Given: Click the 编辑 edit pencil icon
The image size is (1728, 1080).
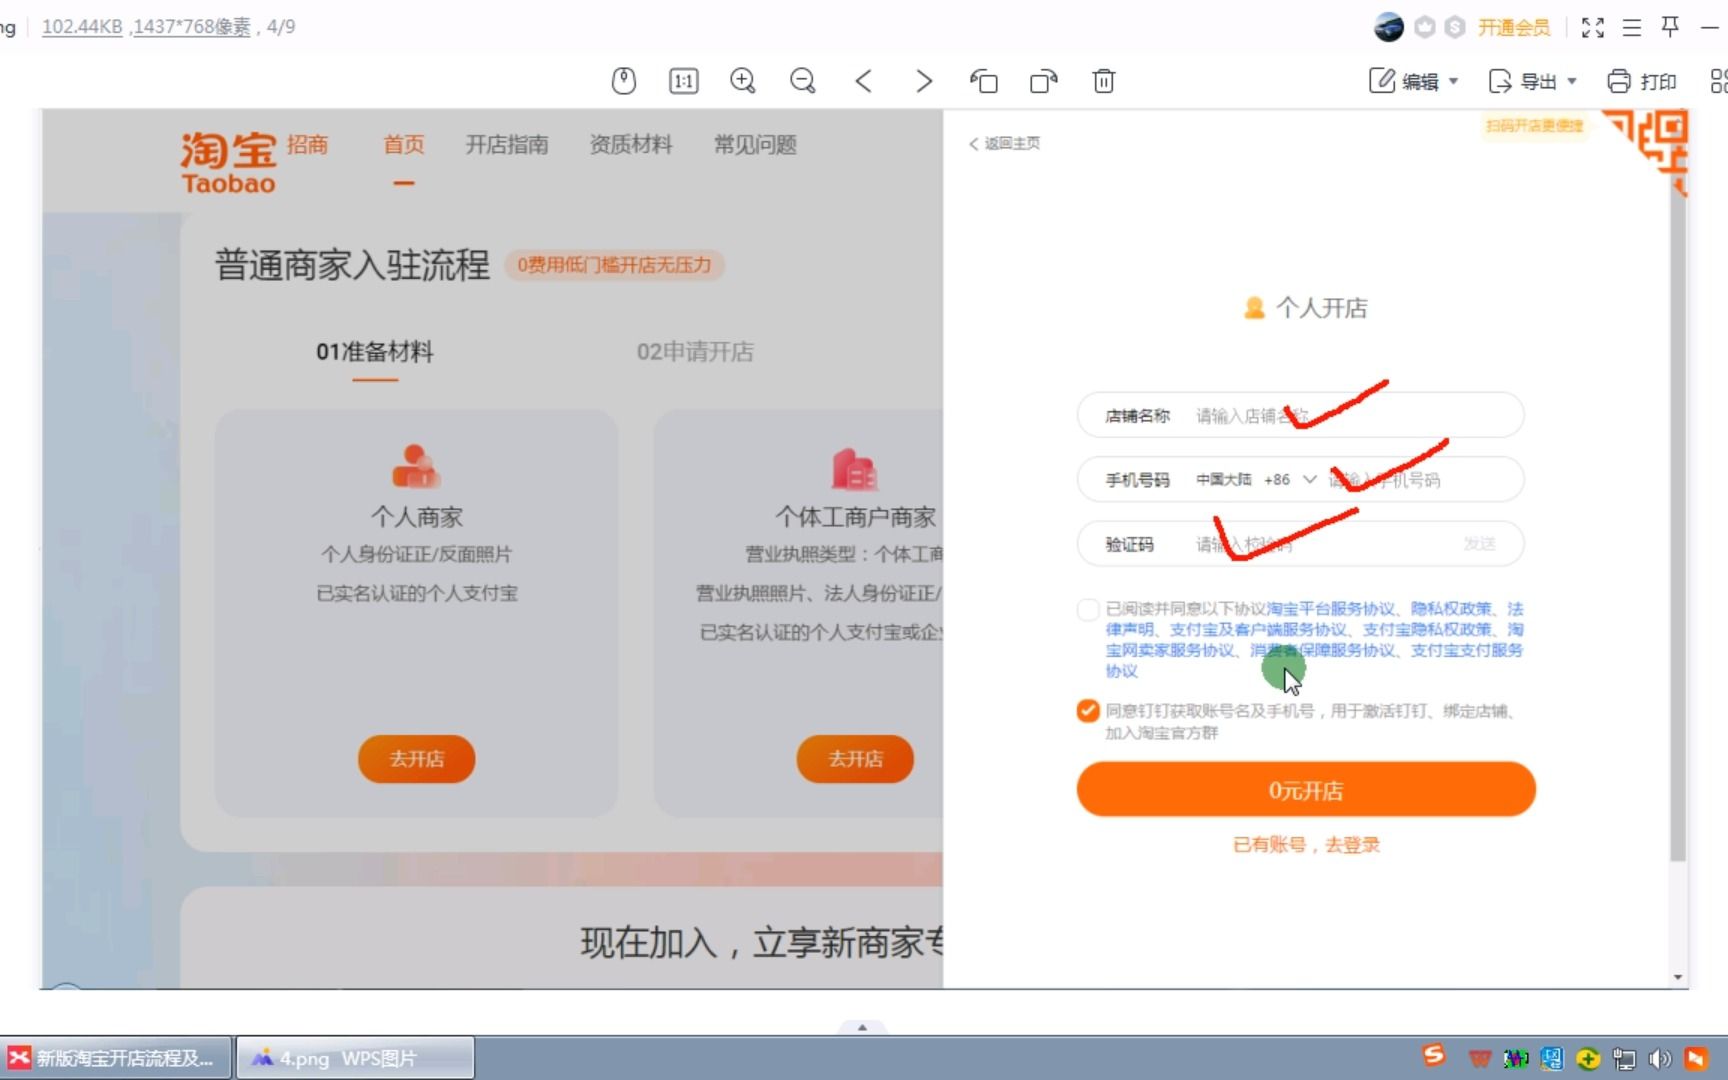Looking at the screenshot, I should click(1382, 81).
